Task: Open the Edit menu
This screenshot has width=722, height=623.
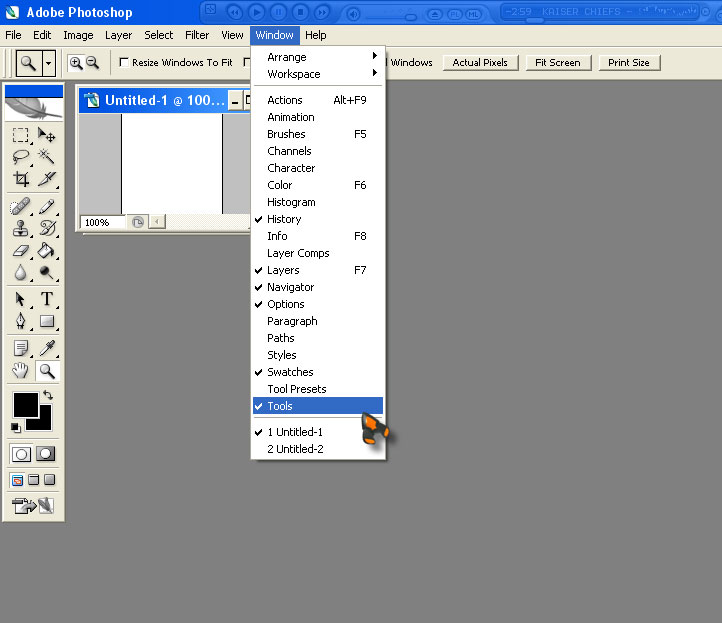Action: [42, 35]
